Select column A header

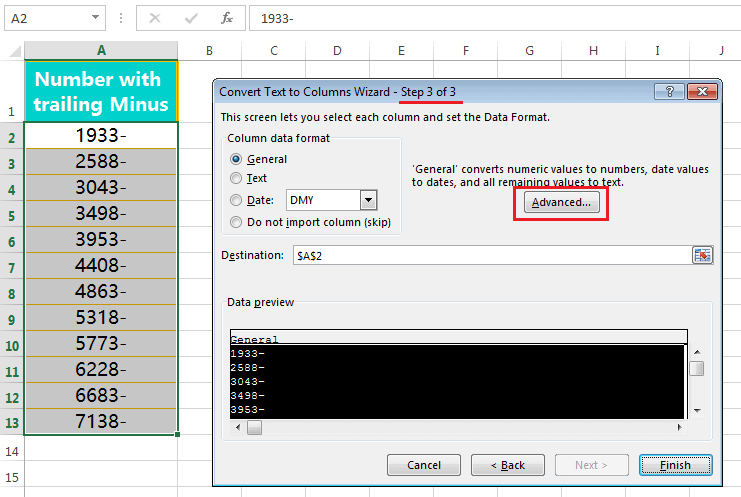[101, 51]
